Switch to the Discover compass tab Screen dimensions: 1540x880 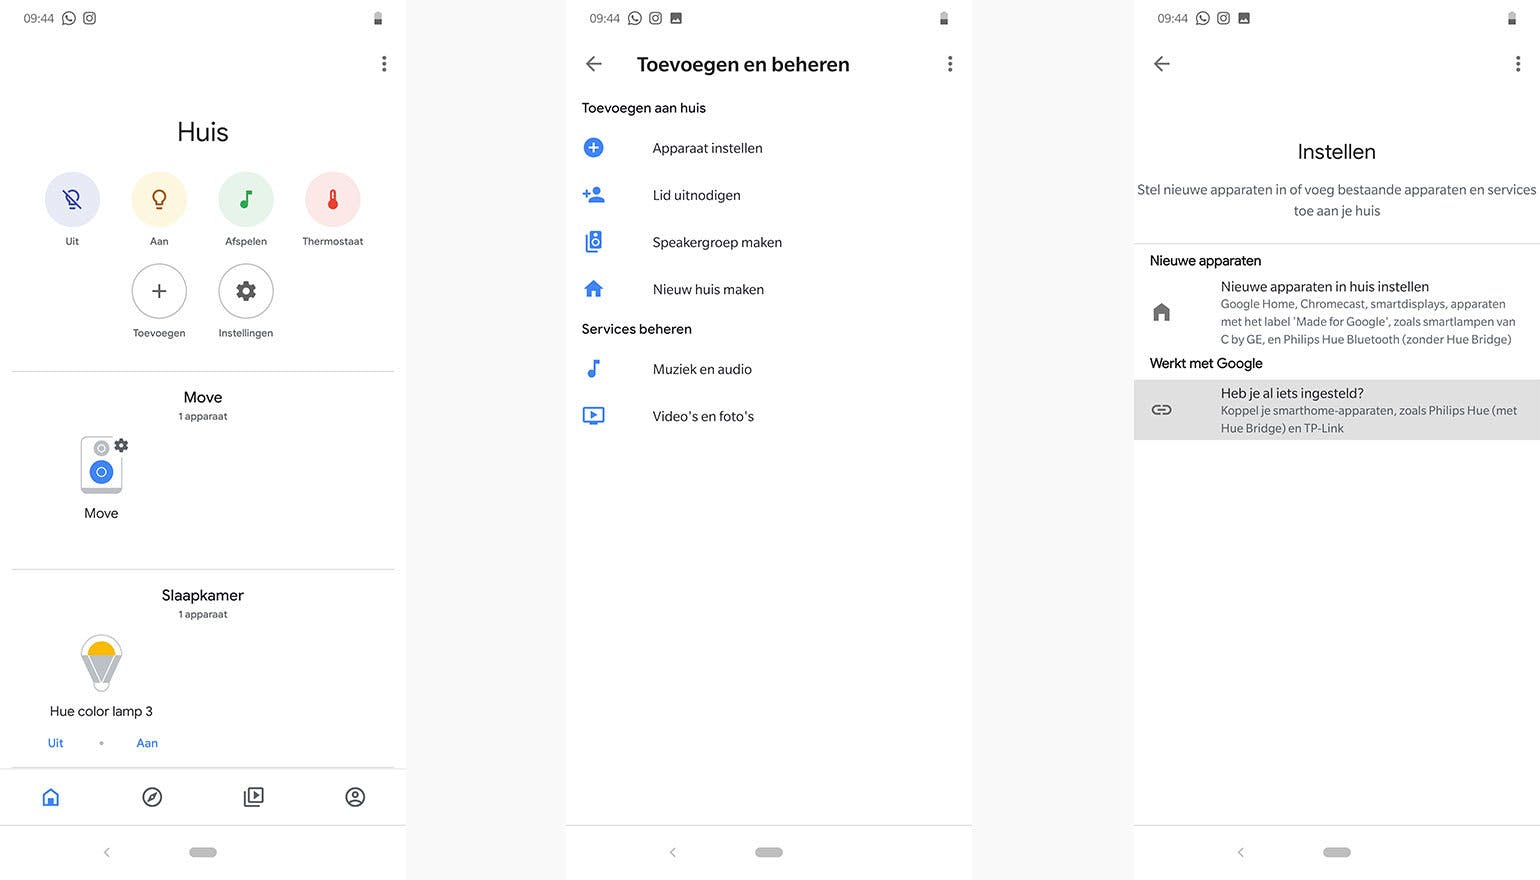pyautogui.click(x=152, y=797)
